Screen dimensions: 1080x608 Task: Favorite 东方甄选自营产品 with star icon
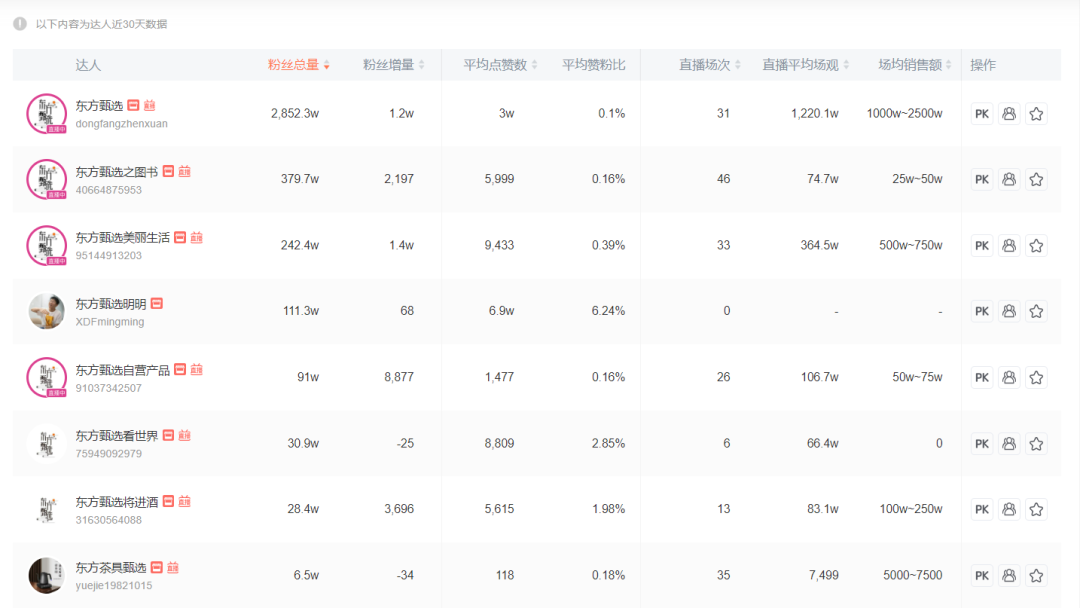coord(1036,378)
